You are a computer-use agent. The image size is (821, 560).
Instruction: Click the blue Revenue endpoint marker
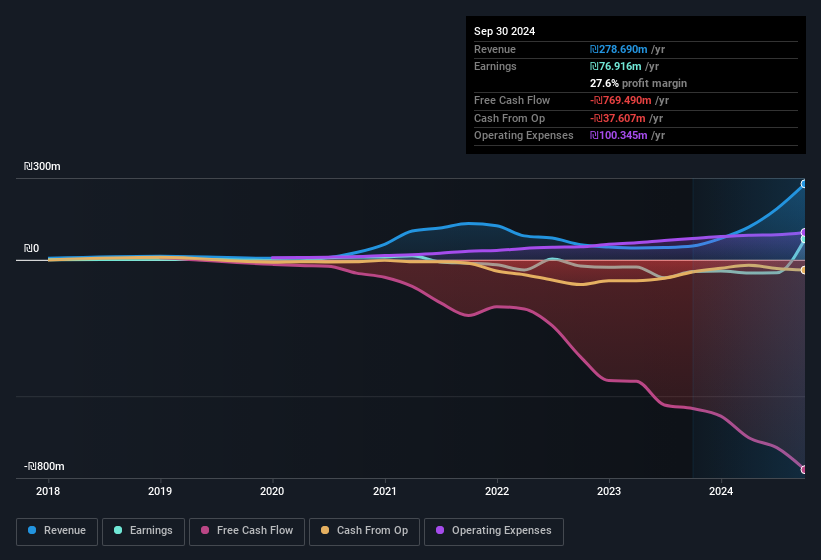(x=804, y=184)
